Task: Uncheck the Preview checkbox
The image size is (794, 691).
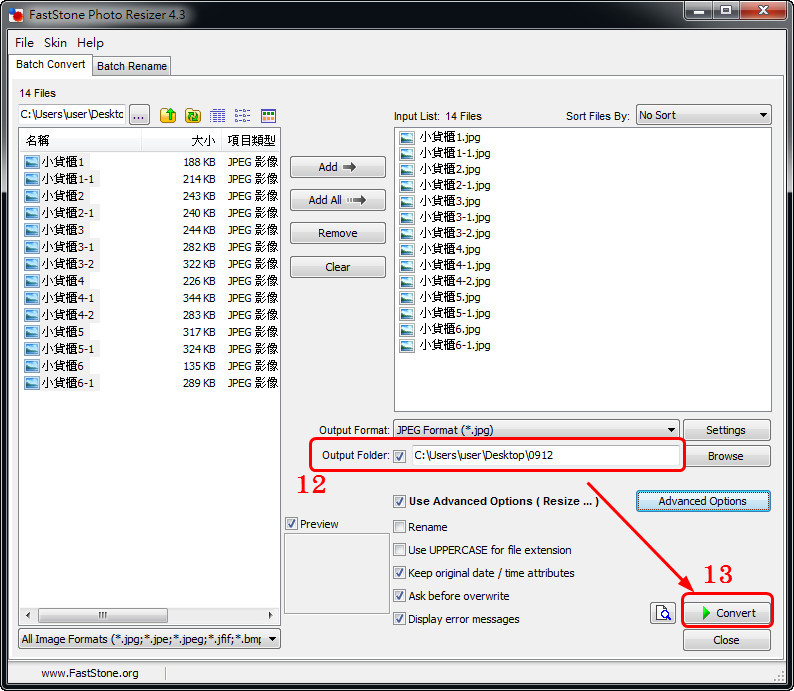Action: [291, 523]
